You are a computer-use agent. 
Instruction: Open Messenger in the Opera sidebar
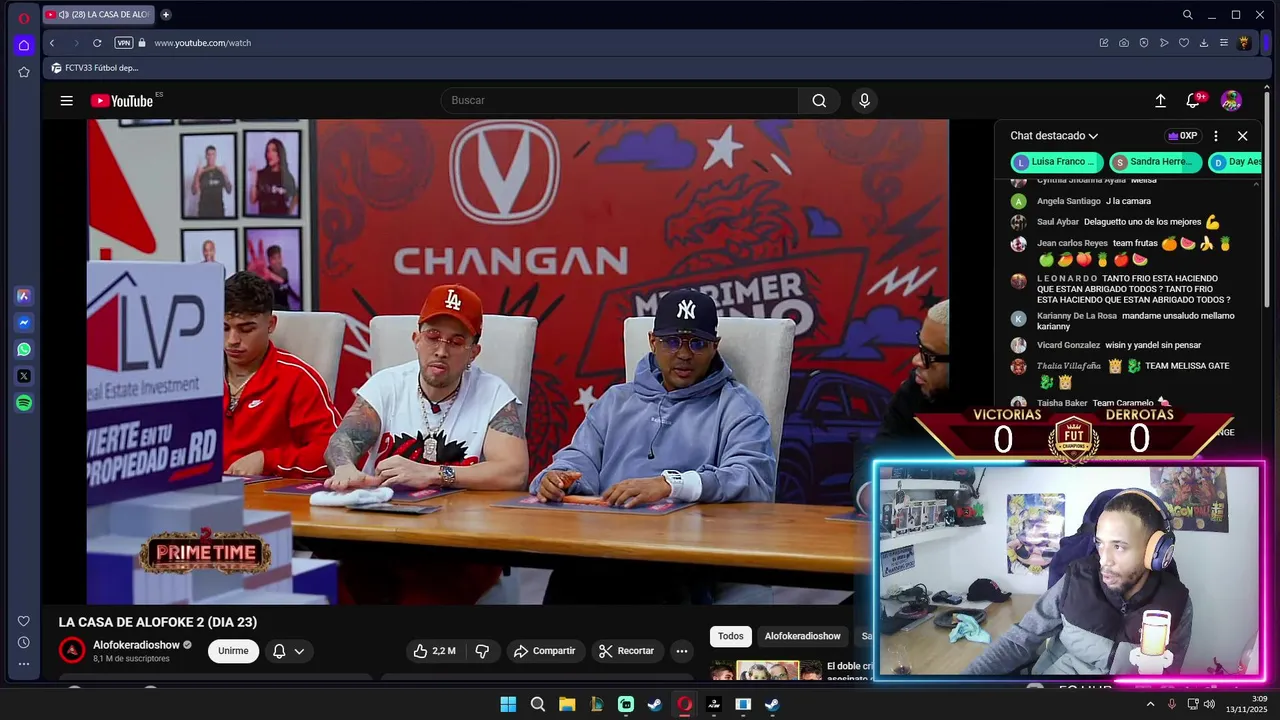pyautogui.click(x=24, y=323)
